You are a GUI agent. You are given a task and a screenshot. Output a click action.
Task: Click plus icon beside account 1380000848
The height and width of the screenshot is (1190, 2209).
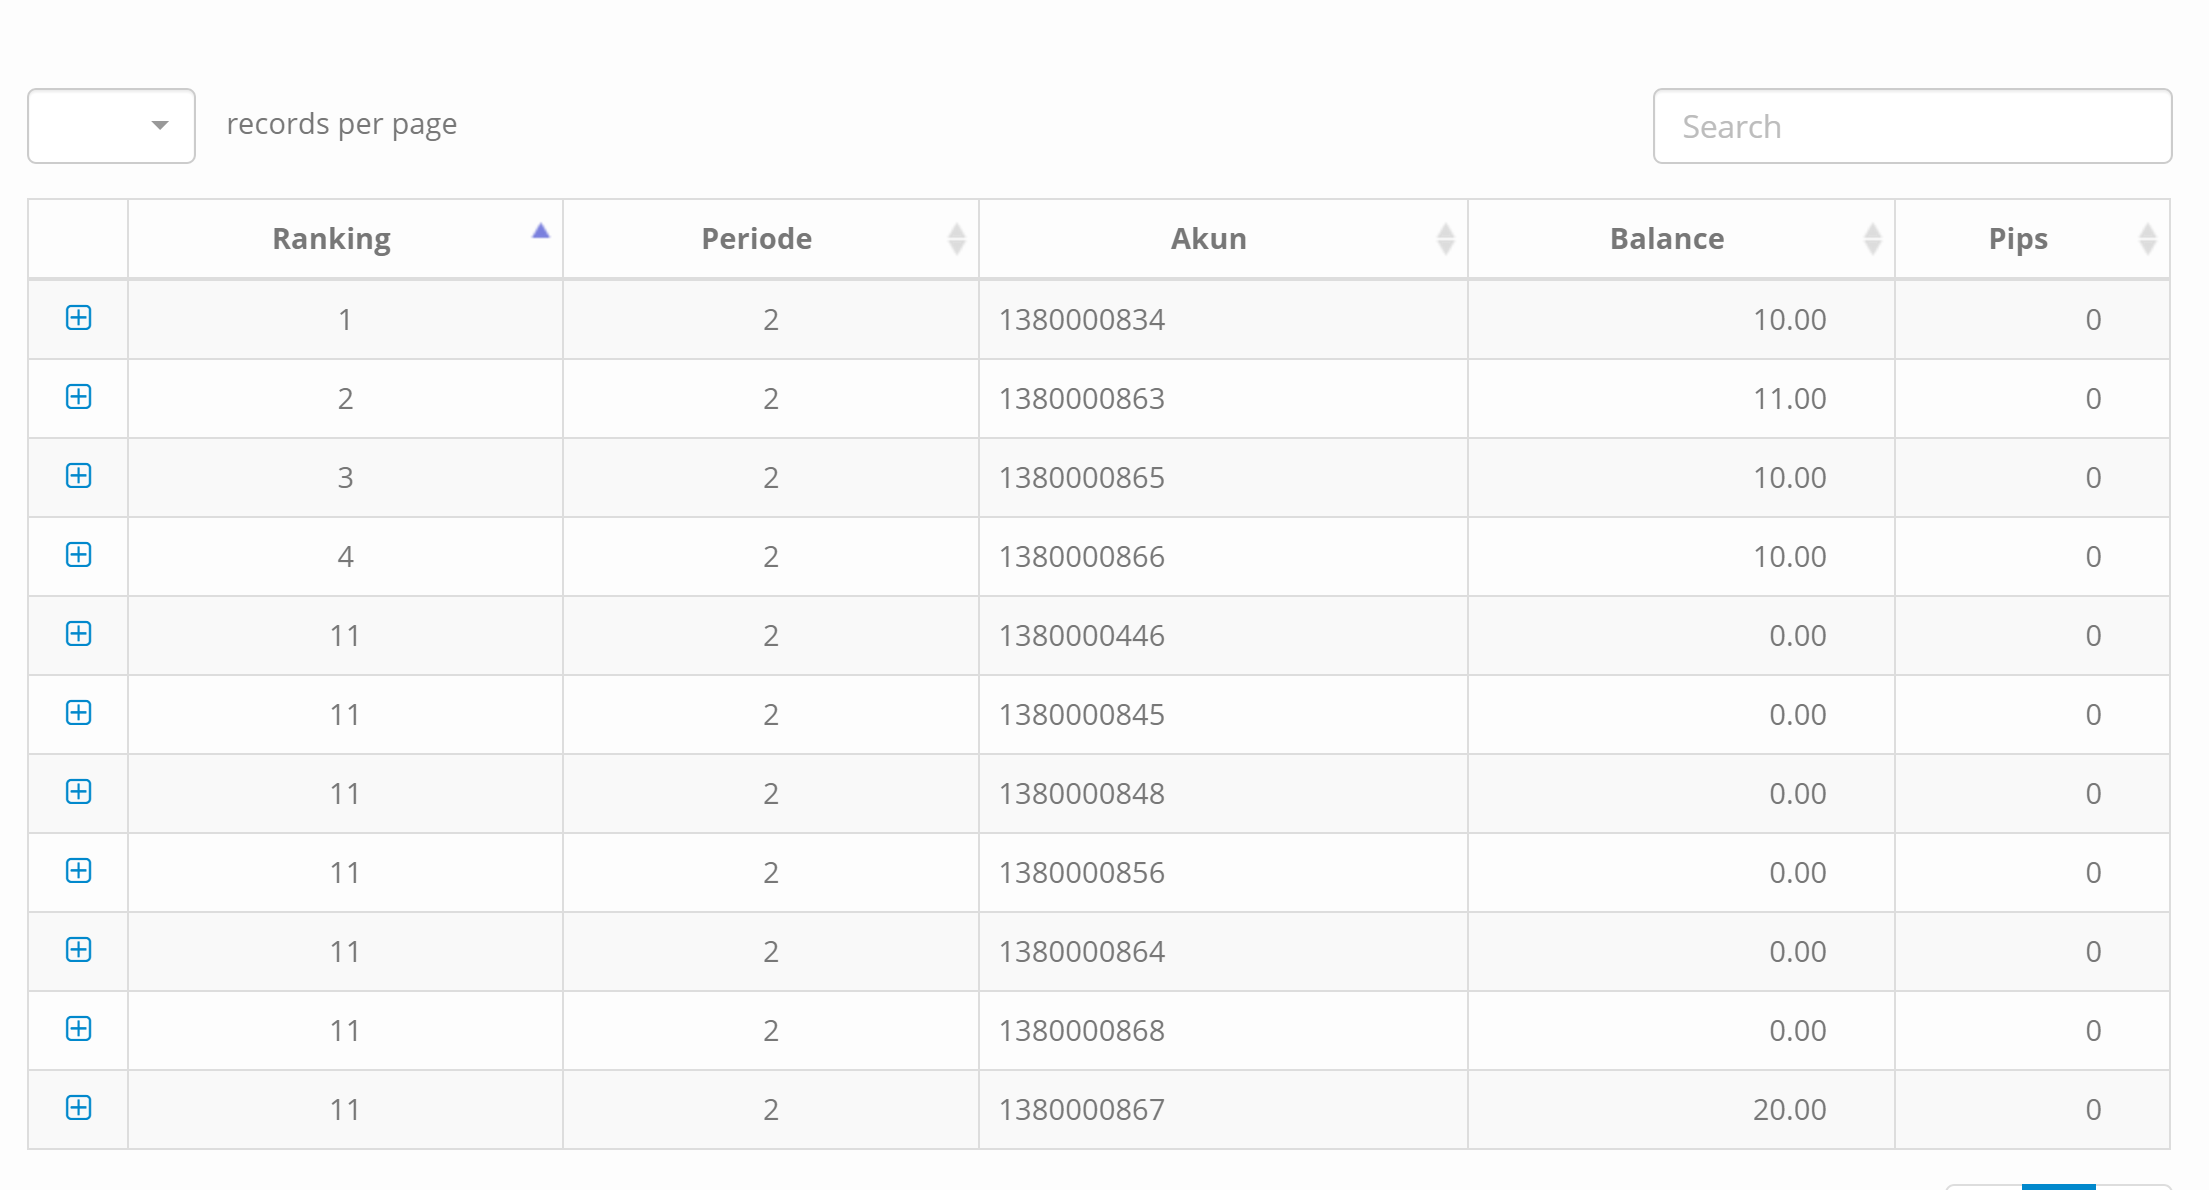coord(78,792)
